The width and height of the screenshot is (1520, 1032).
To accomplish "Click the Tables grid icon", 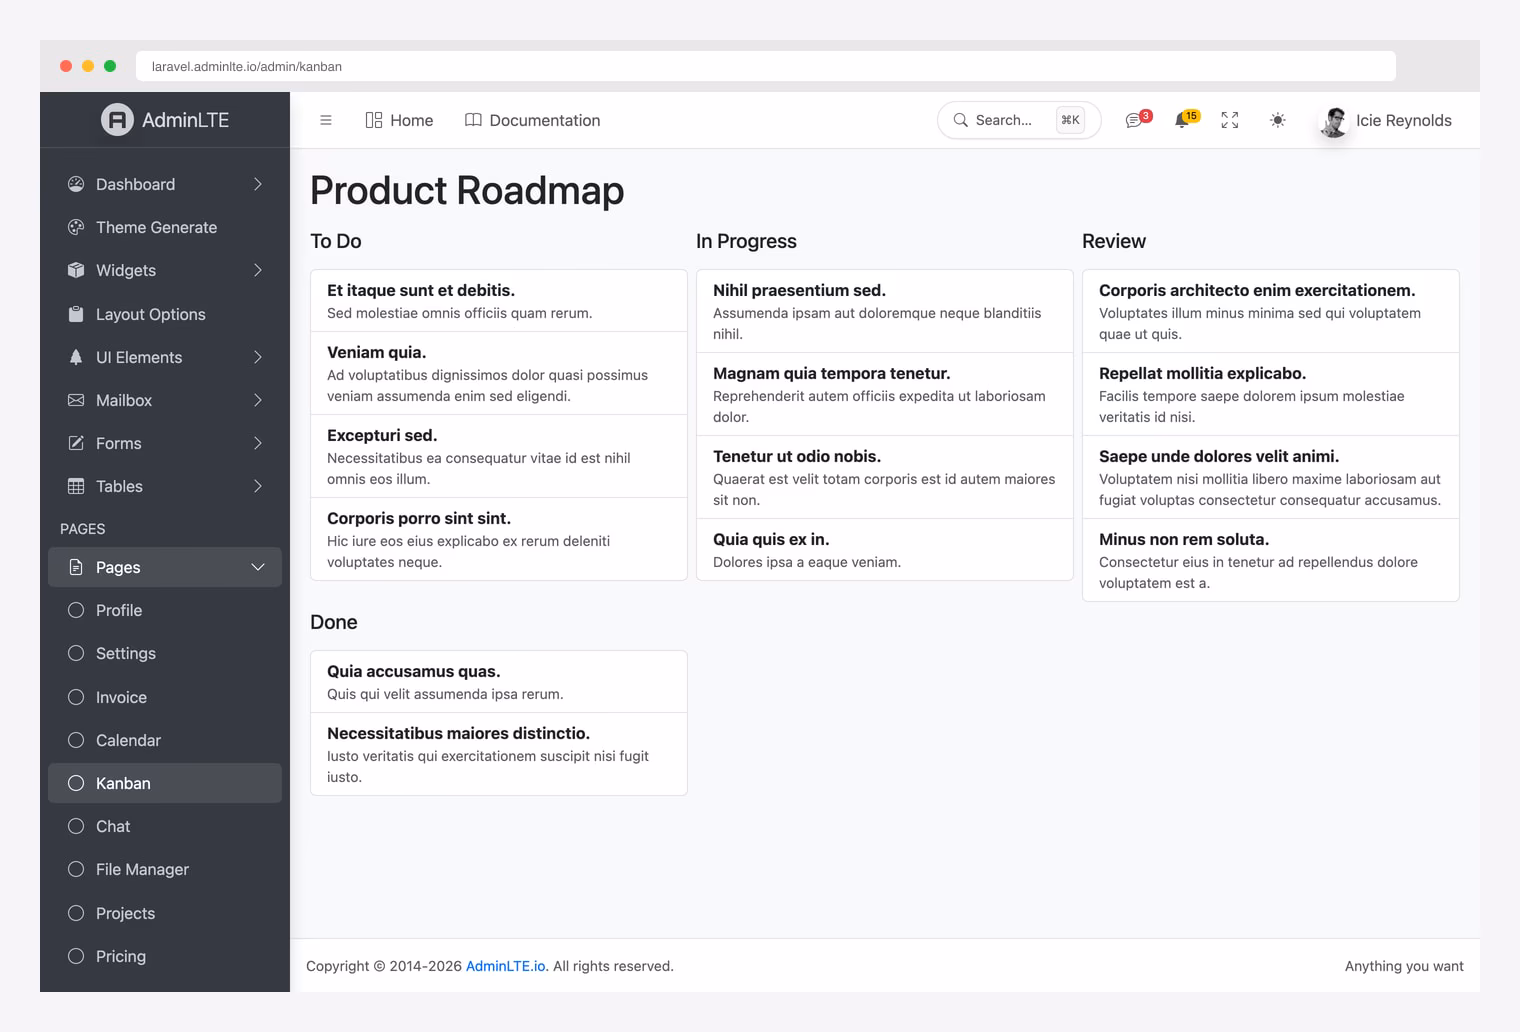I will 76,486.
